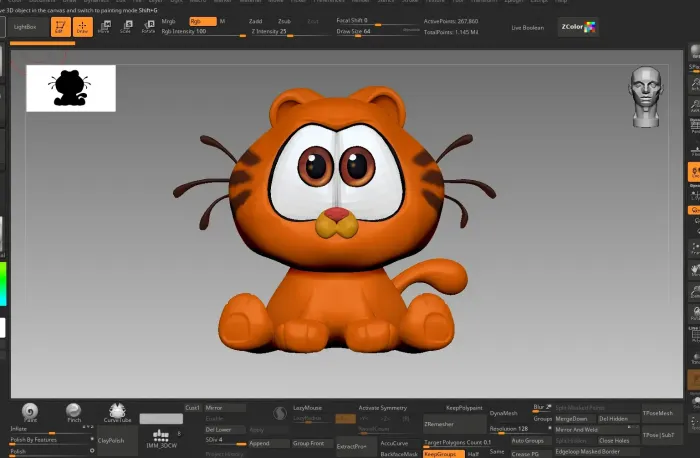Run ZRemesher

454,425
